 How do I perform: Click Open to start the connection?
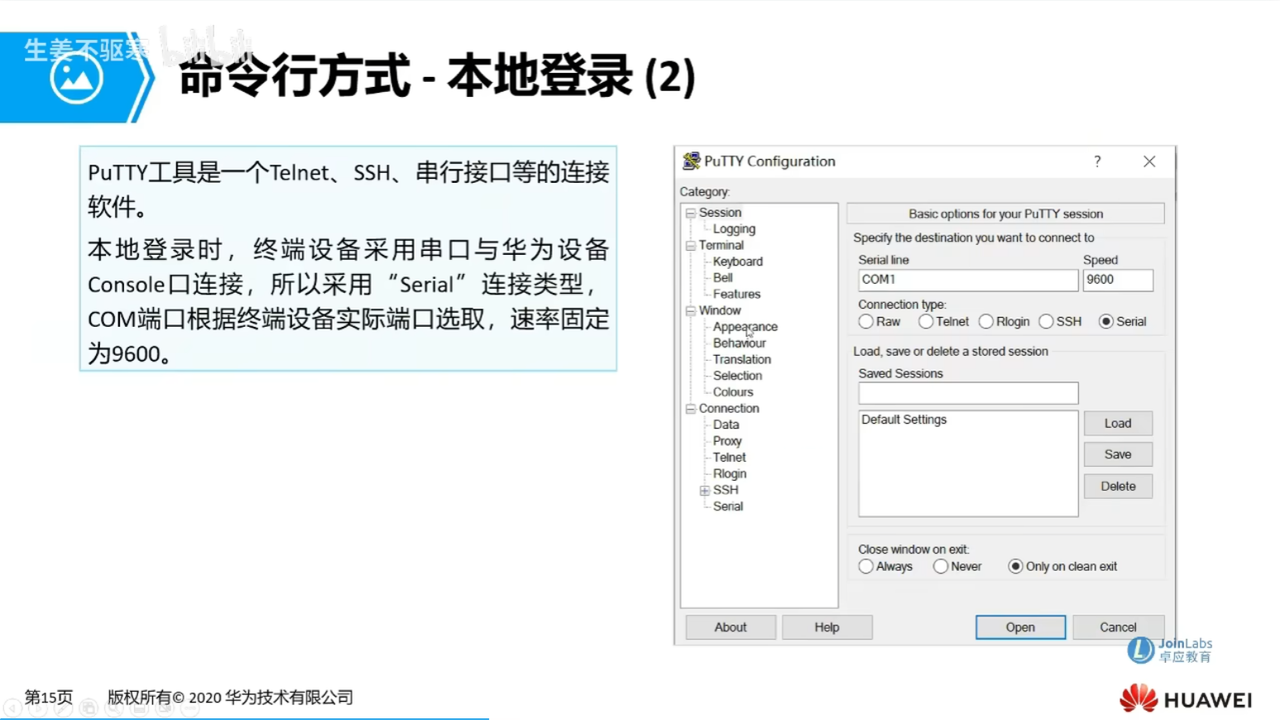coord(1020,627)
